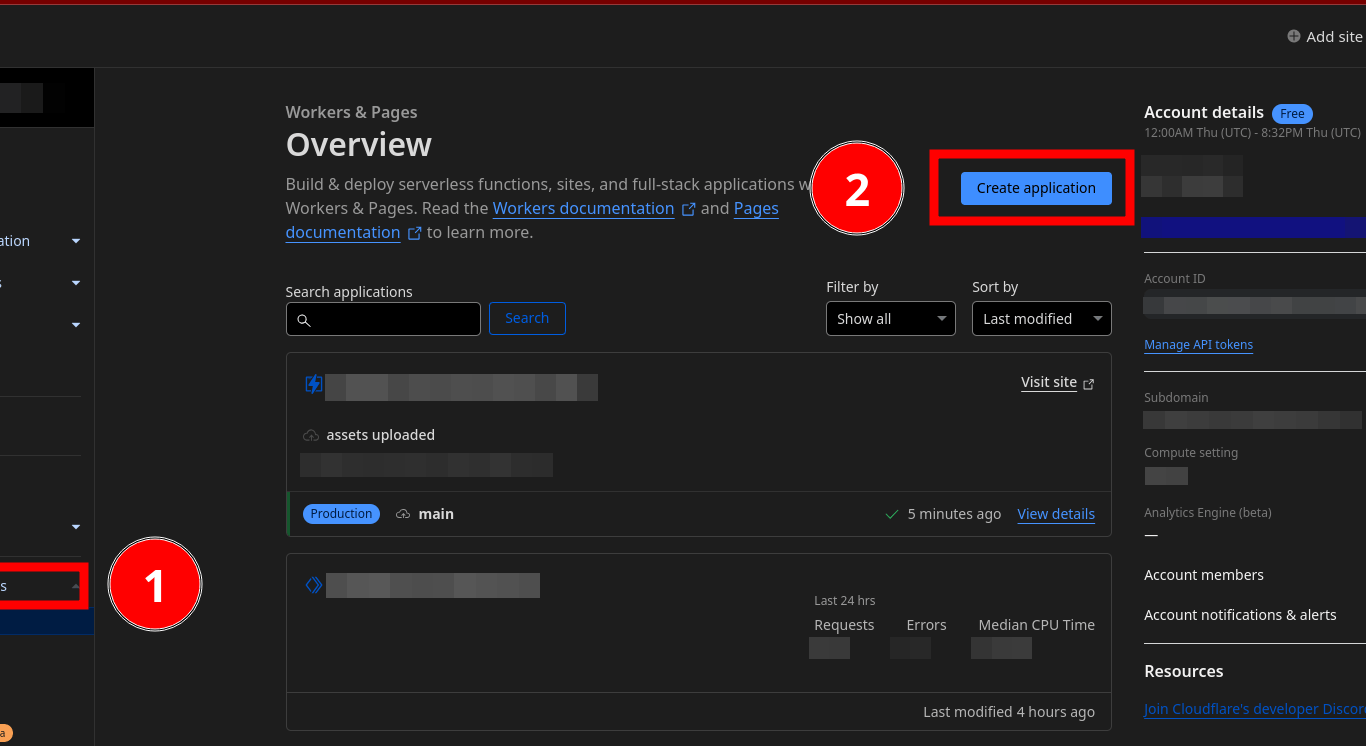
Task: Click the blue Workers lightning bolt icon
Action: [x=313, y=384]
